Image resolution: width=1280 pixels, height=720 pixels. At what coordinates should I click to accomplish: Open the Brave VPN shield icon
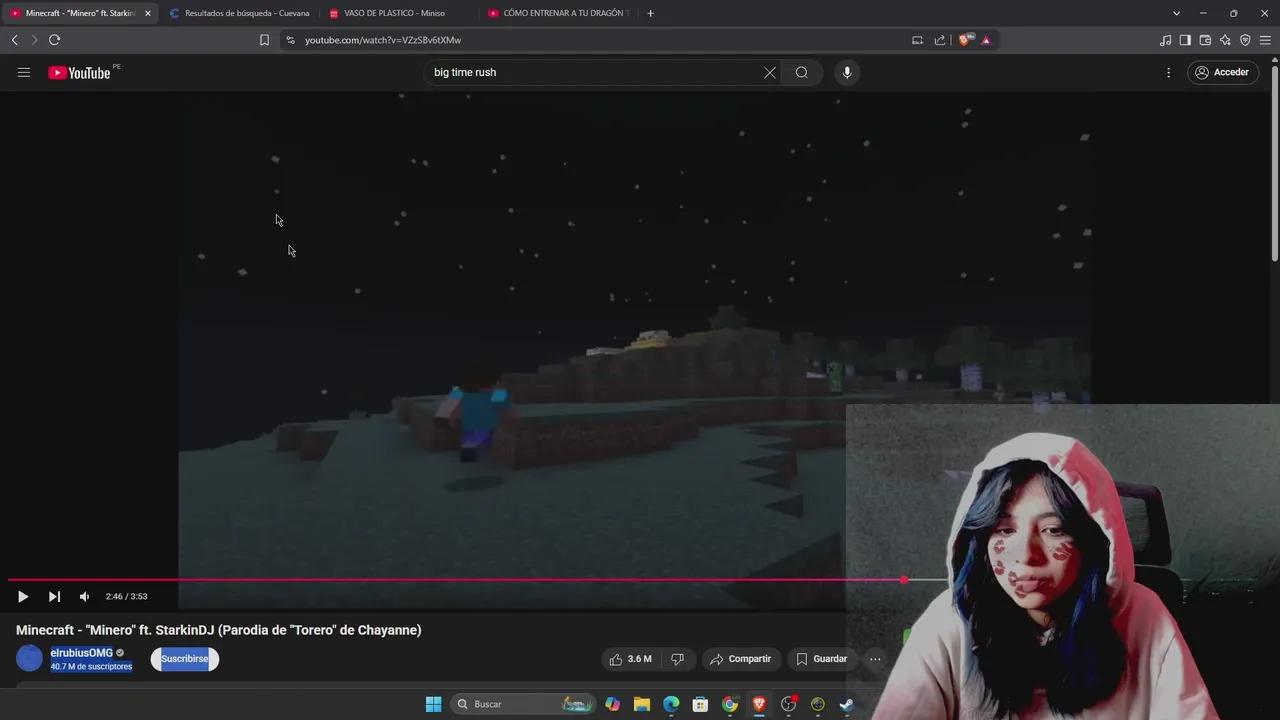tap(1245, 40)
